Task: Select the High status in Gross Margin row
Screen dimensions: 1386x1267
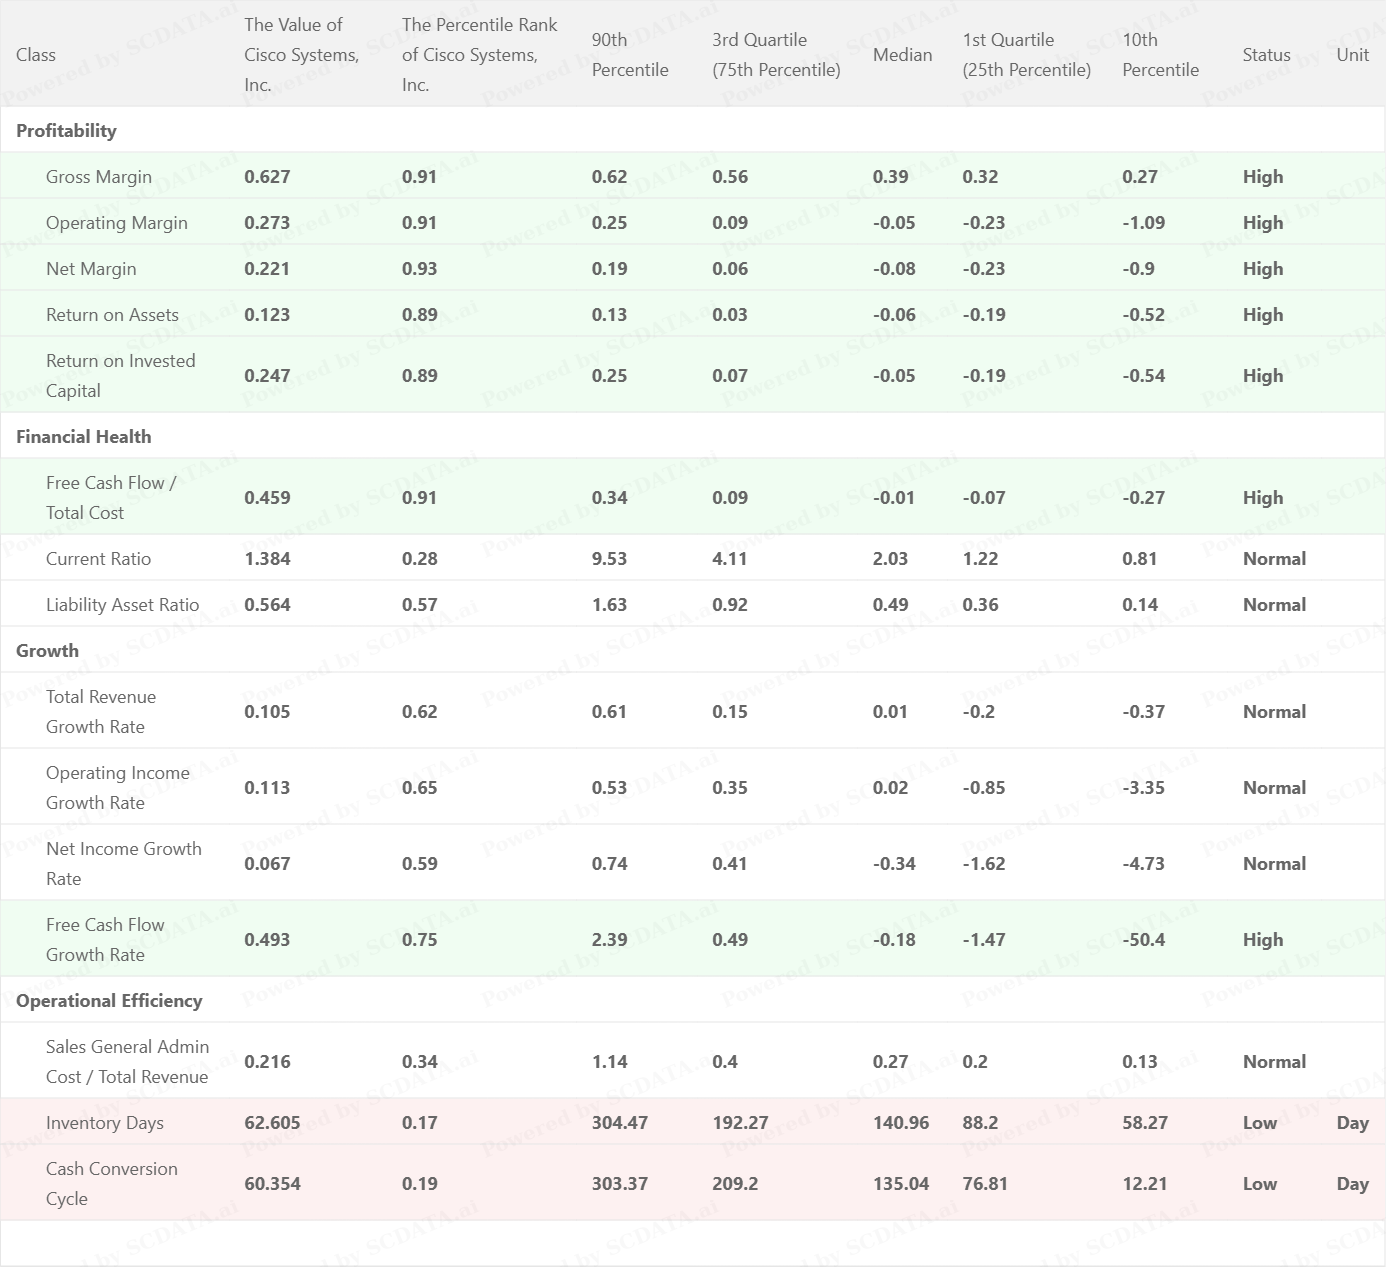Action: [1263, 177]
